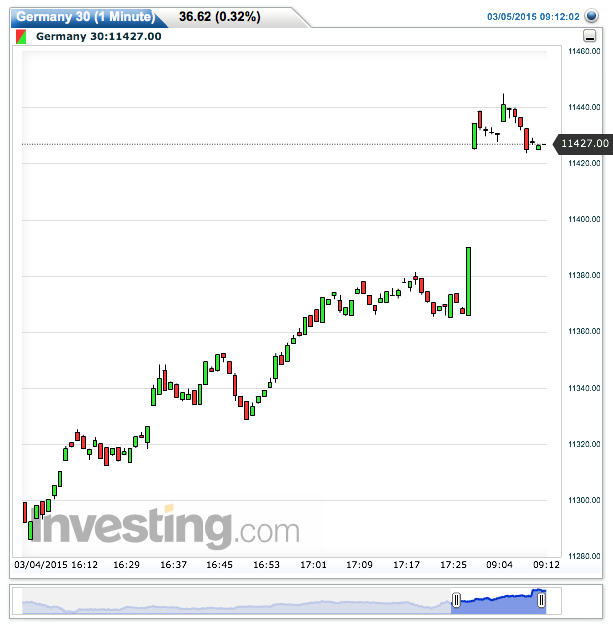
Task: Click the red-green Germany 30 legend icon
Action: pyautogui.click(x=21, y=36)
